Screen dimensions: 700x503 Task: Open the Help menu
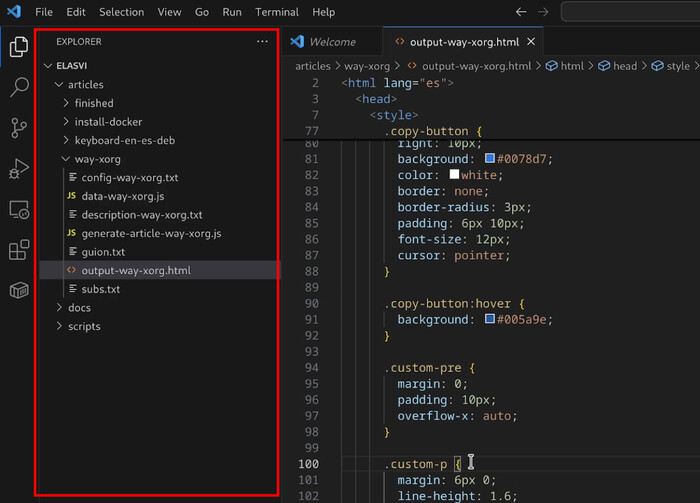click(x=323, y=12)
